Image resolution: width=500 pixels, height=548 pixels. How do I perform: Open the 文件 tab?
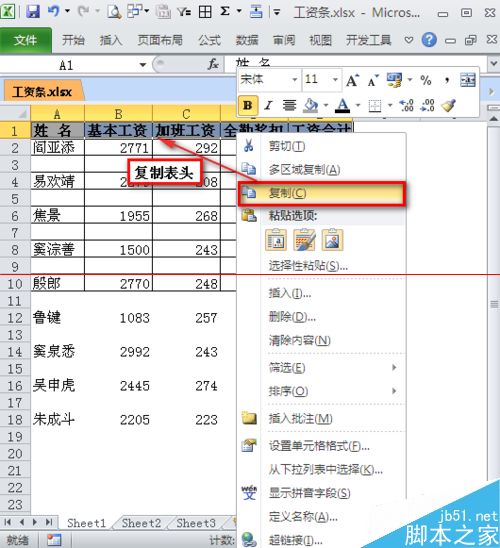pyautogui.click(x=26, y=40)
